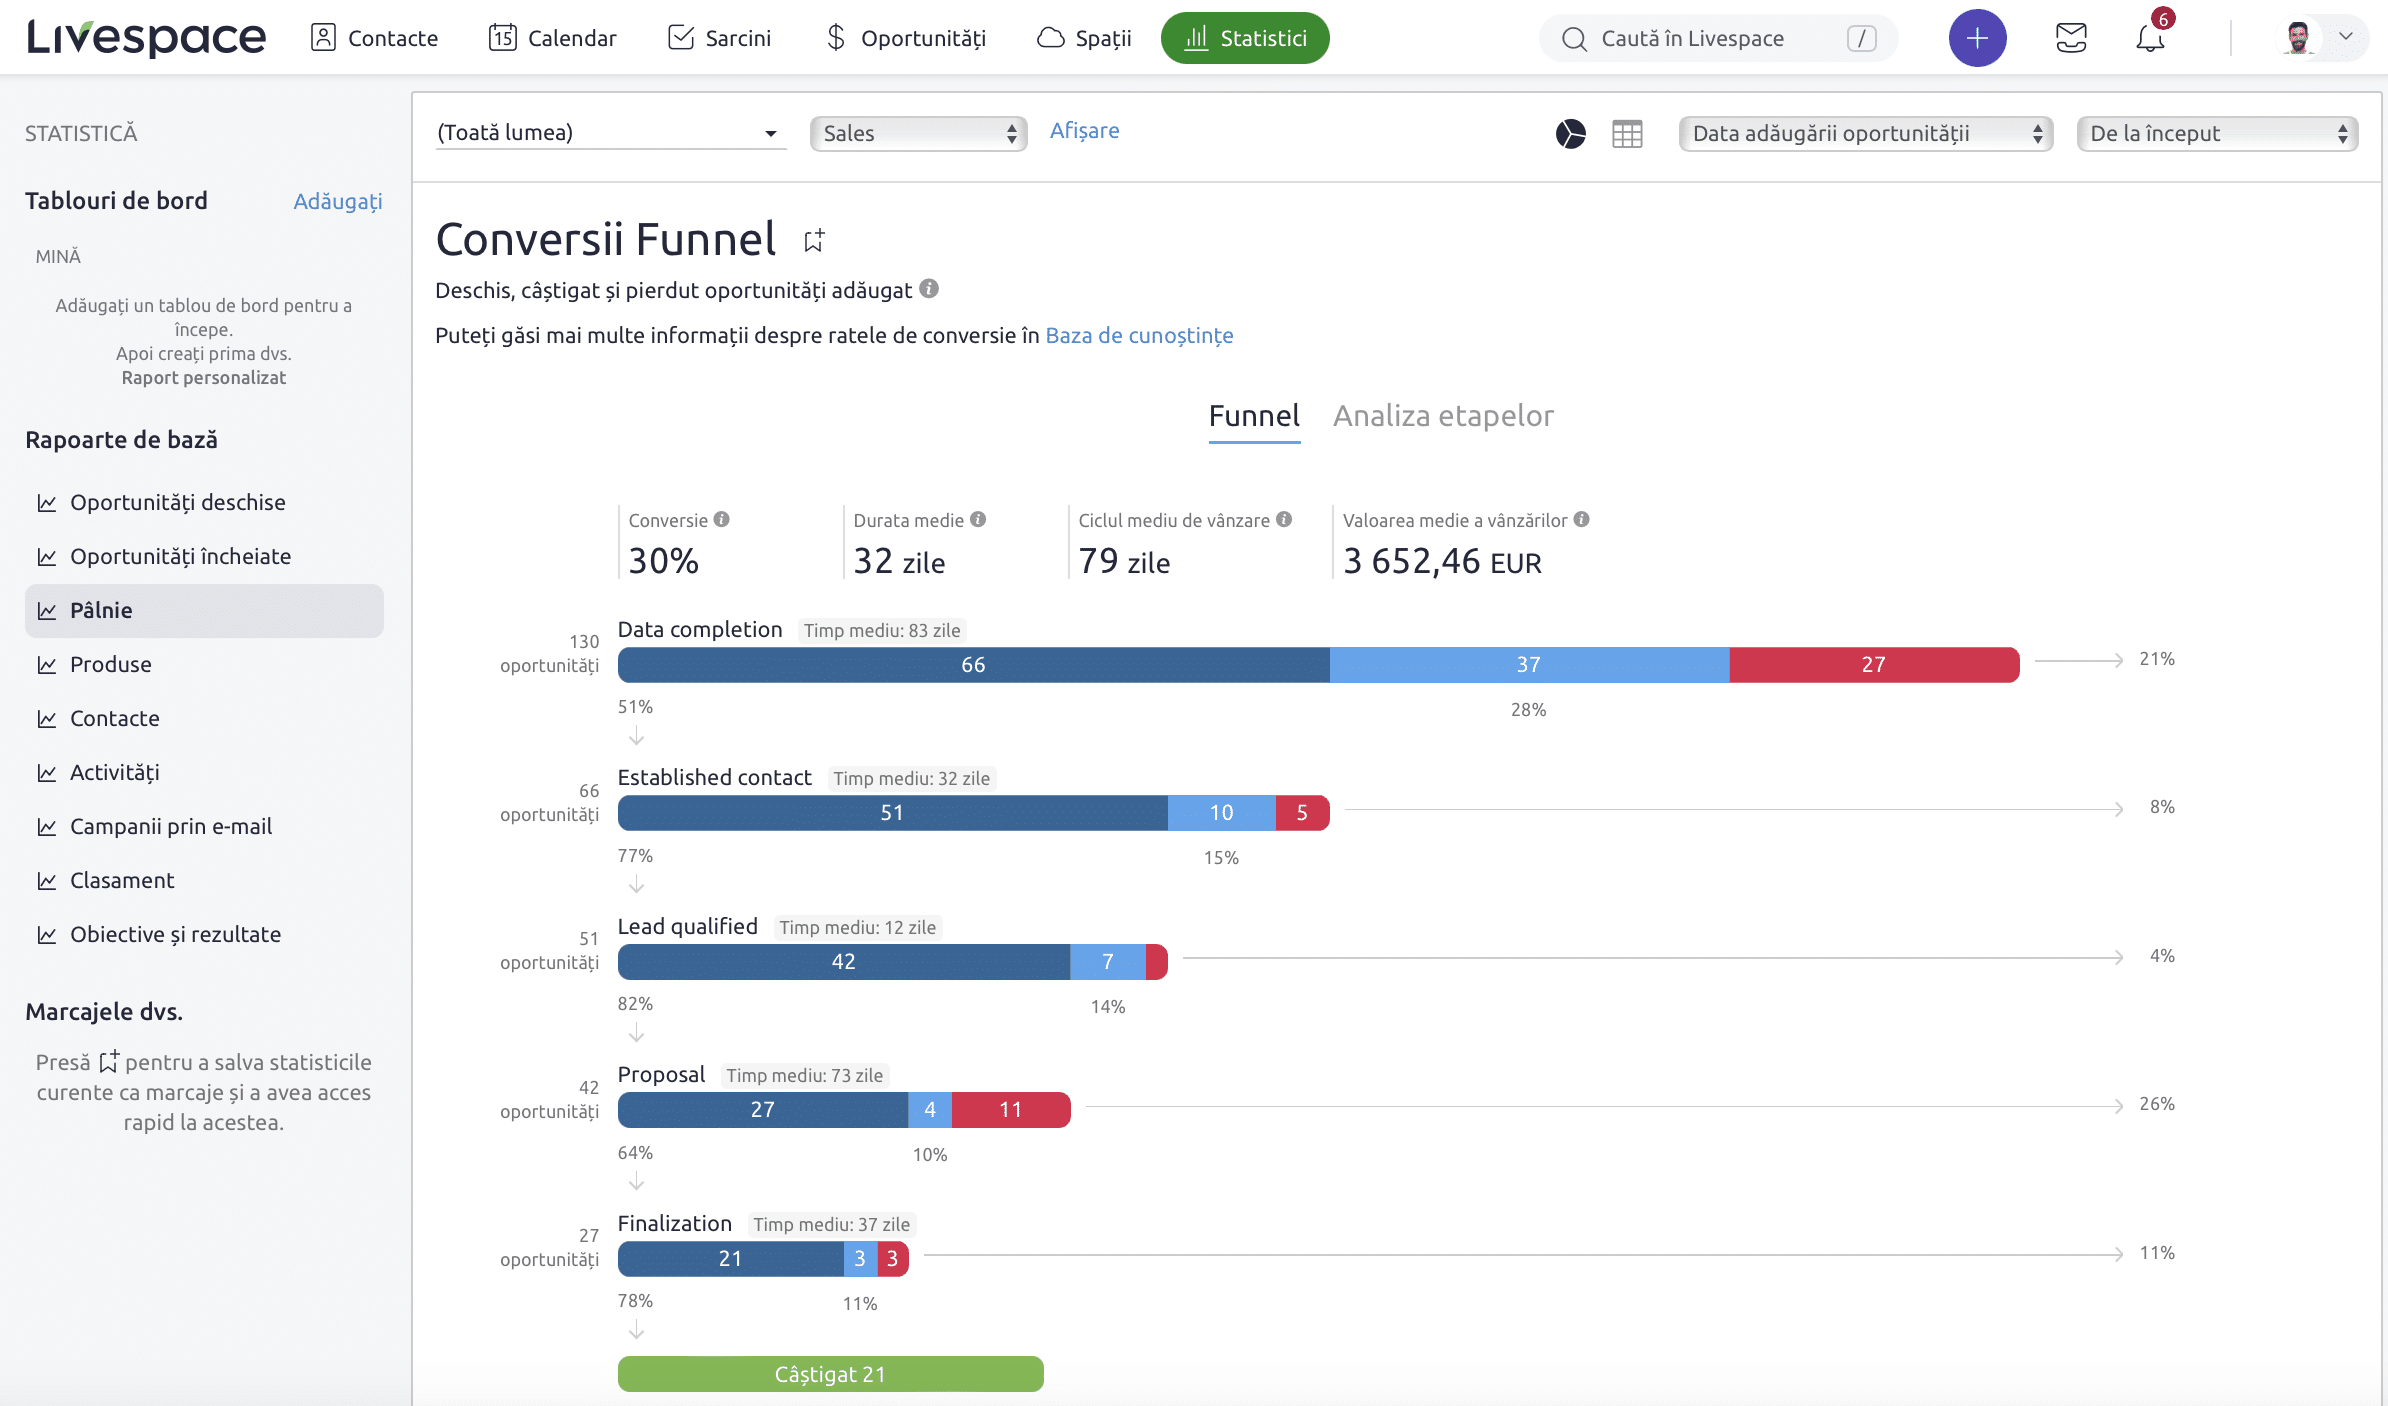Image resolution: width=2388 pixels, height=1406 pixels.
Task: Open the Clasament report
Action: coord(204,880)
